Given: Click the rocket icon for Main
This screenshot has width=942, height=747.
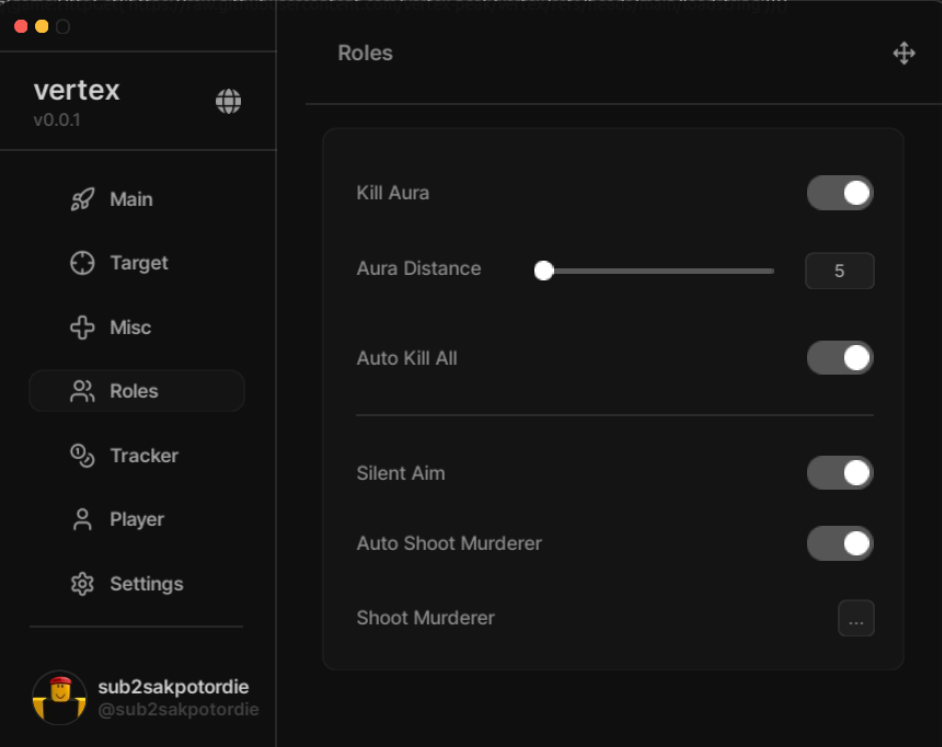Looking at the screenshot, I should click(x=82, y=199).
